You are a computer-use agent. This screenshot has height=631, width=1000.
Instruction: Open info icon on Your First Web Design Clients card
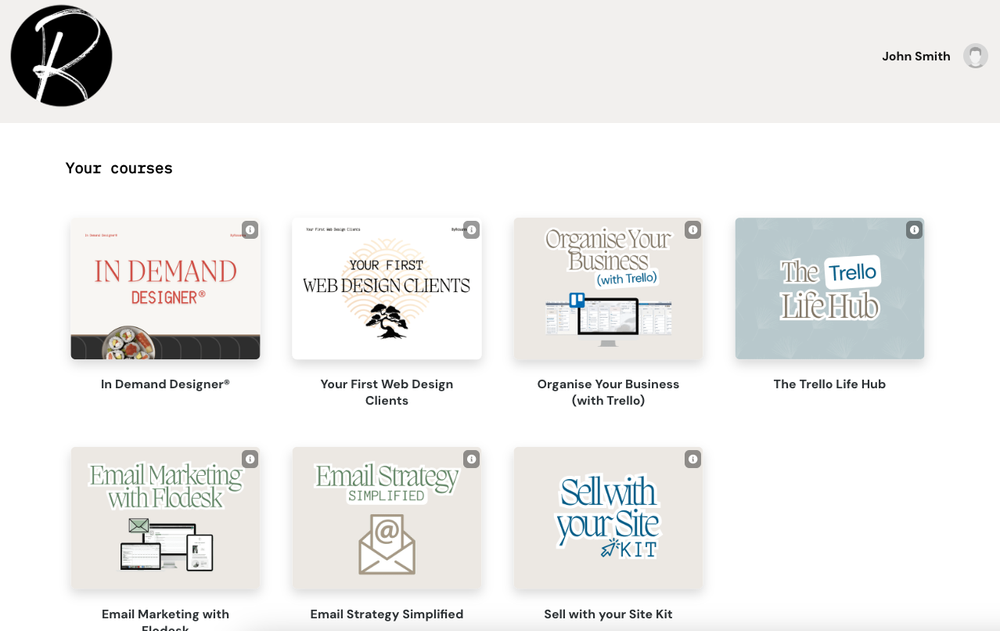(471, 230)
